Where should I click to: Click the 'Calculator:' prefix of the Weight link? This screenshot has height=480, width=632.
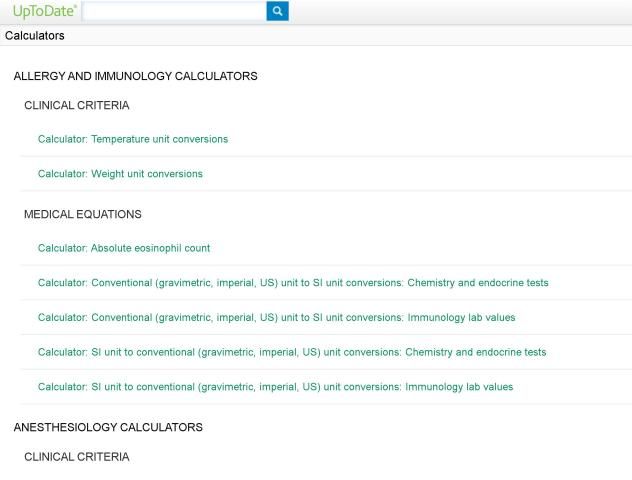62,174
